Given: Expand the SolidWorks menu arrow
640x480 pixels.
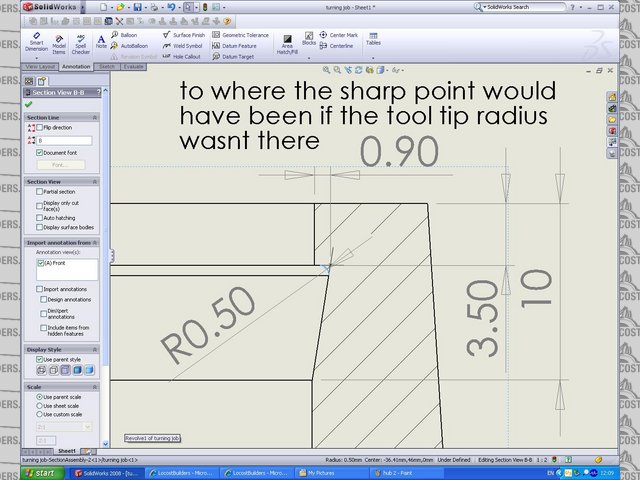Looking at the screenshot, I should pyautogui.click(x=83, y=7).
